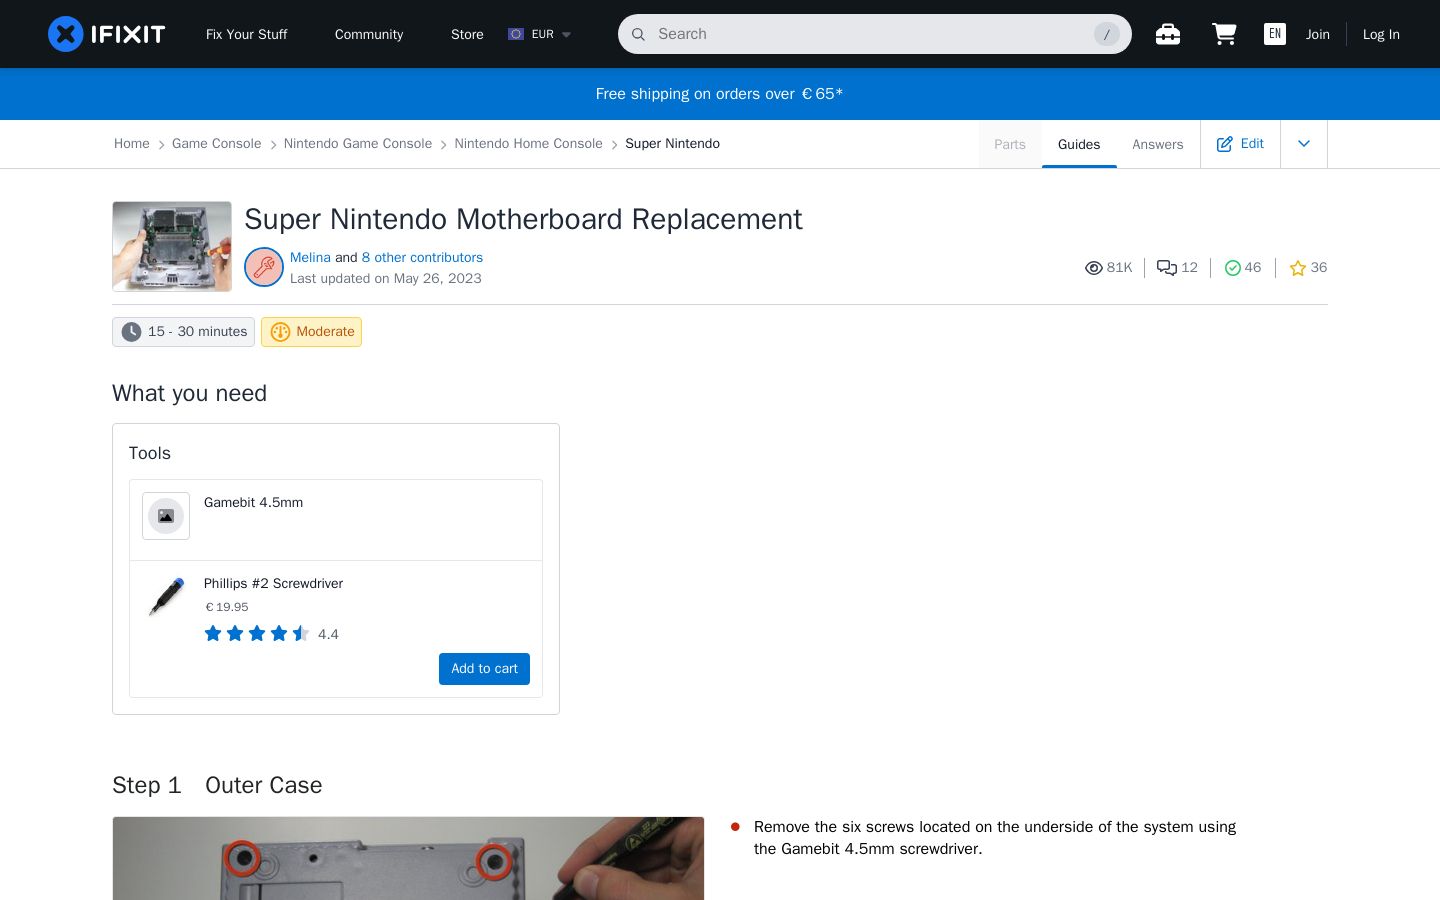
Task: Open the Fix Your Stuff menu
Action: click(246, 34)
